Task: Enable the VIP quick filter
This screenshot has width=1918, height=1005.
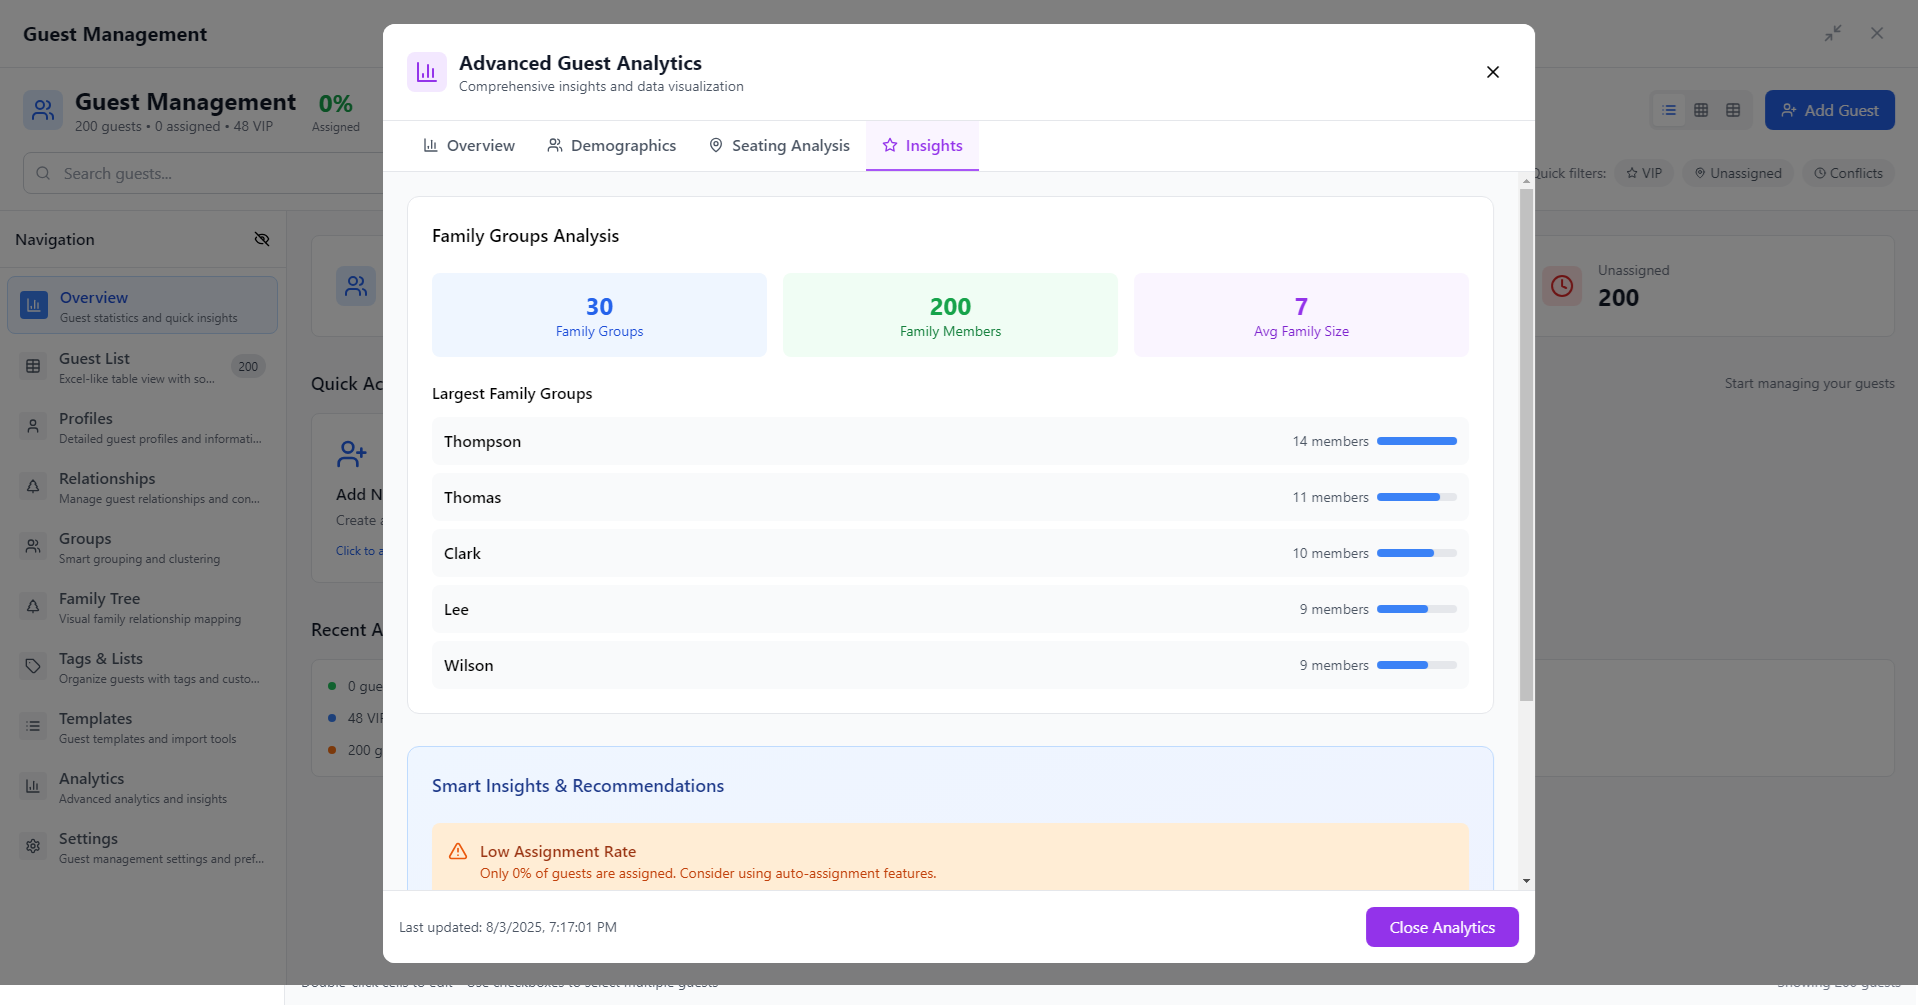Action: click(1644, 172)
